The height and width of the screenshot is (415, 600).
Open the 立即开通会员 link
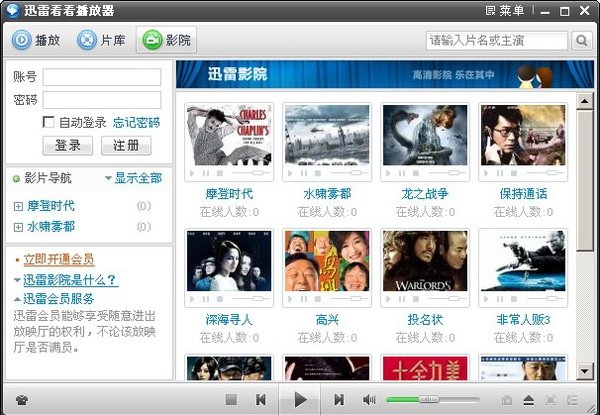point(59,260)
